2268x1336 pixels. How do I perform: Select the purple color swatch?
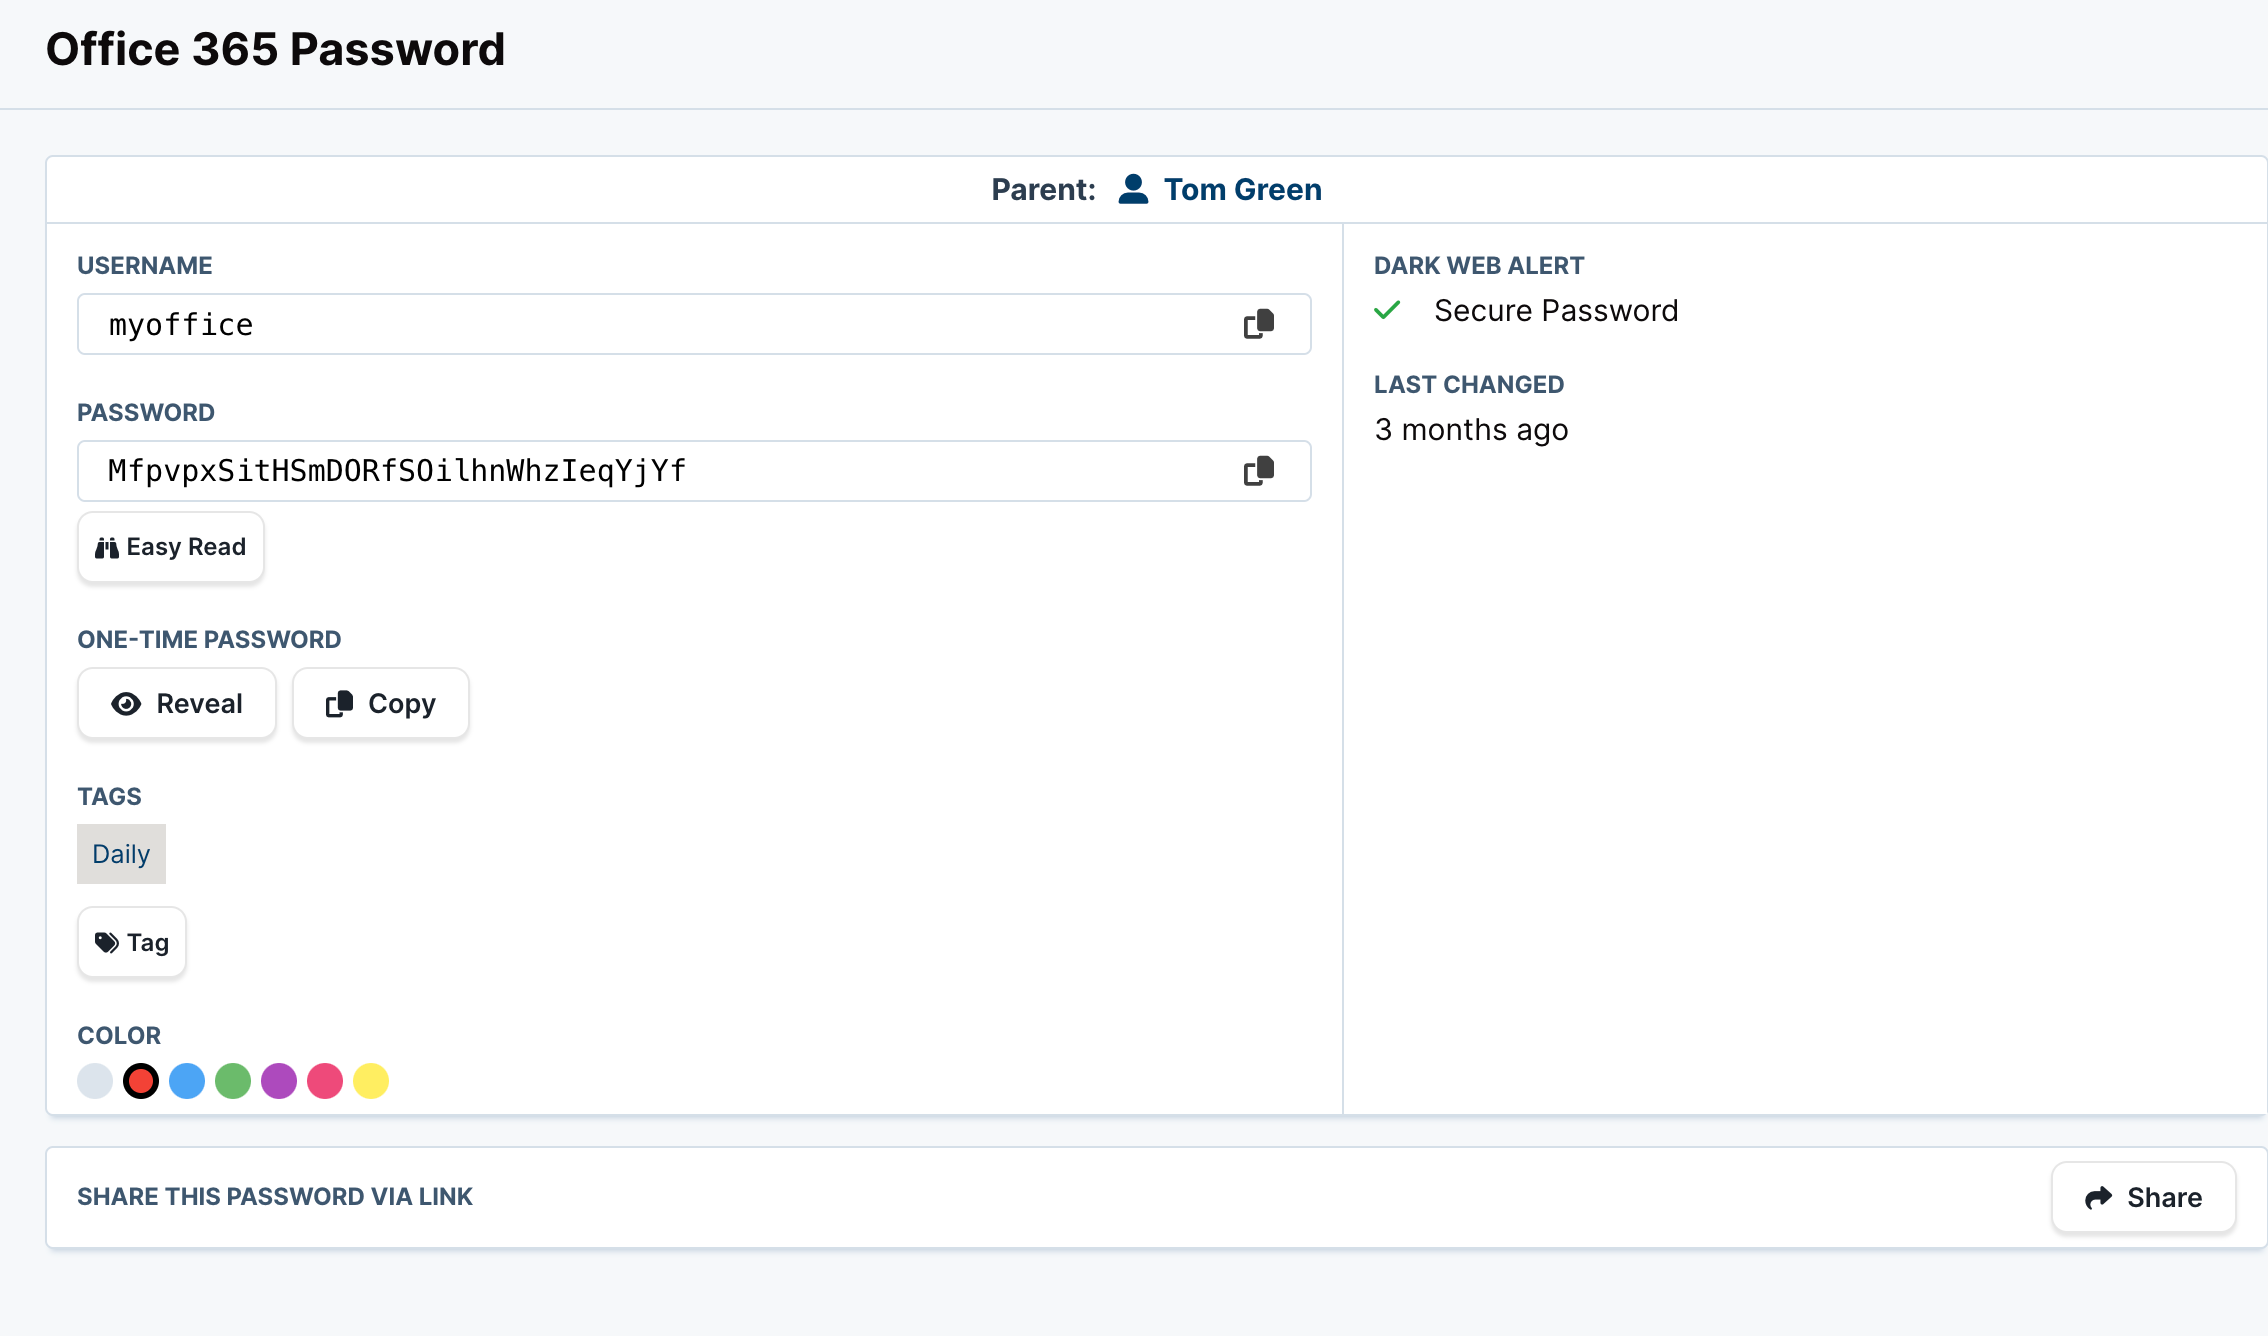[x=279, y=1081]
